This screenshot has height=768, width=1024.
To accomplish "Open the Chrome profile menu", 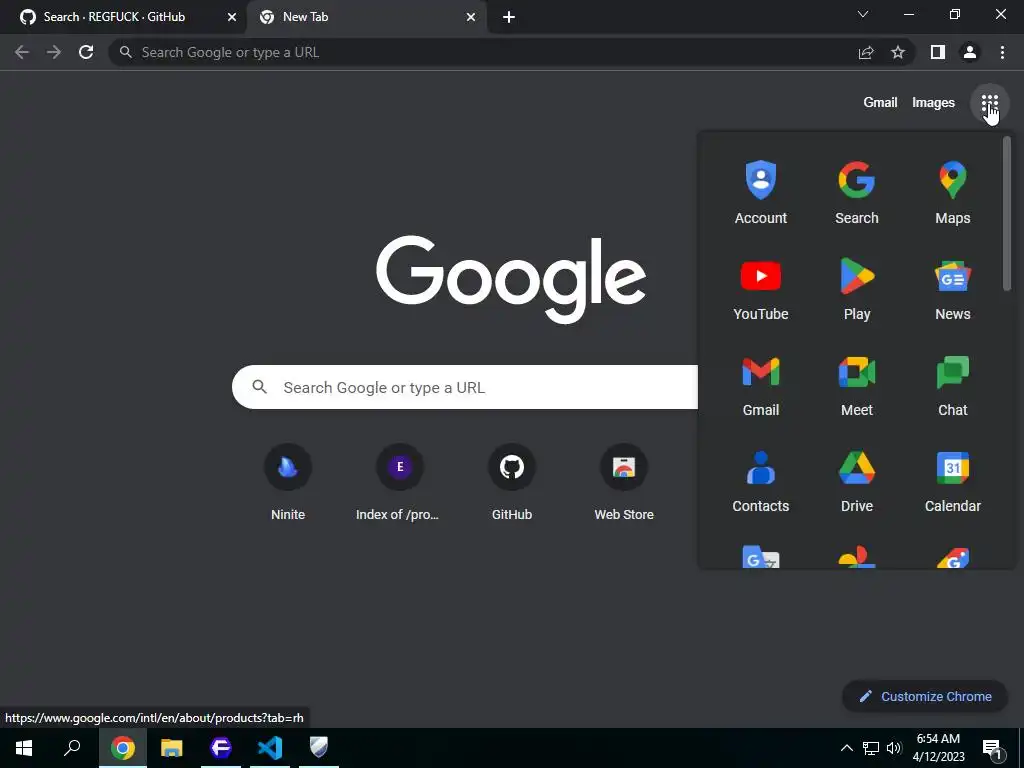I will point(970,52).
